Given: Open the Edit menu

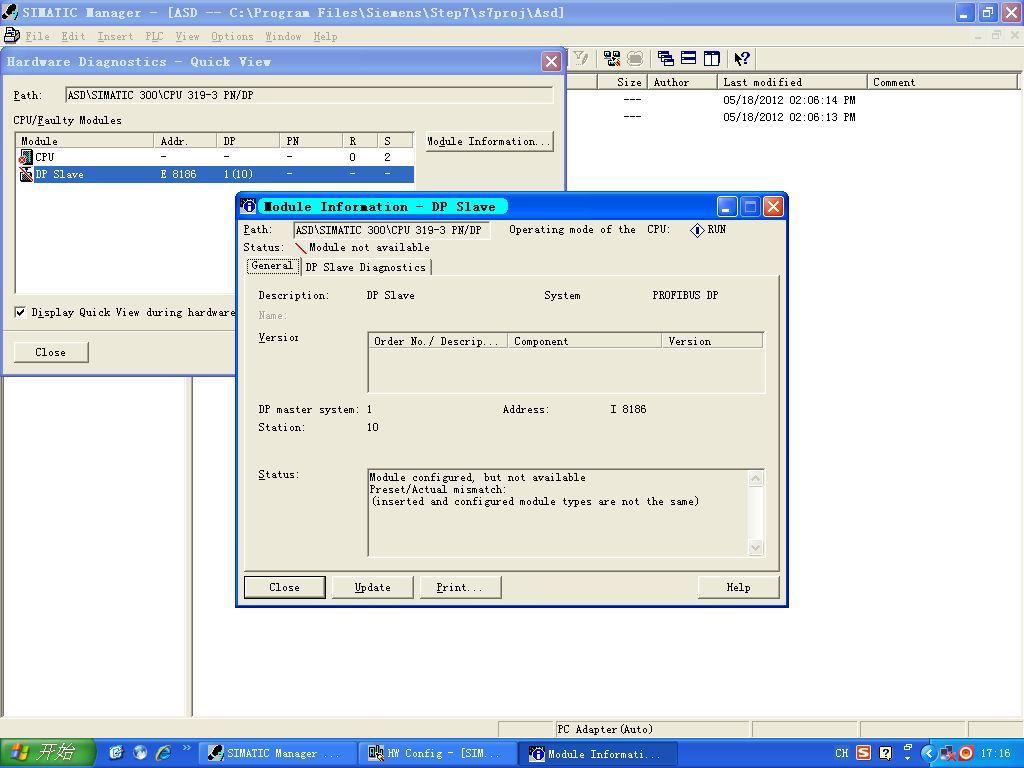Looking at the screenshot, I should coord(73,37).
